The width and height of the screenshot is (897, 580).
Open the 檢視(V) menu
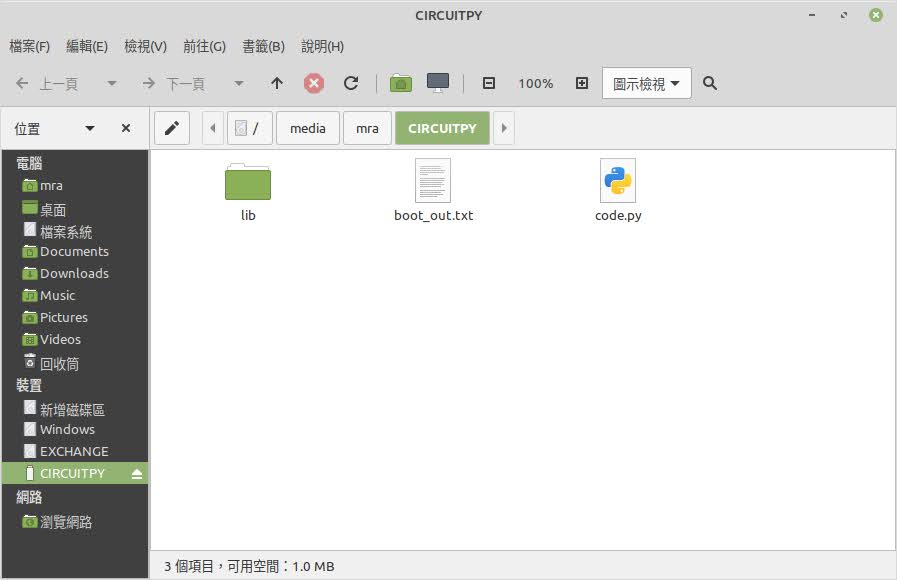coord(146,46)
